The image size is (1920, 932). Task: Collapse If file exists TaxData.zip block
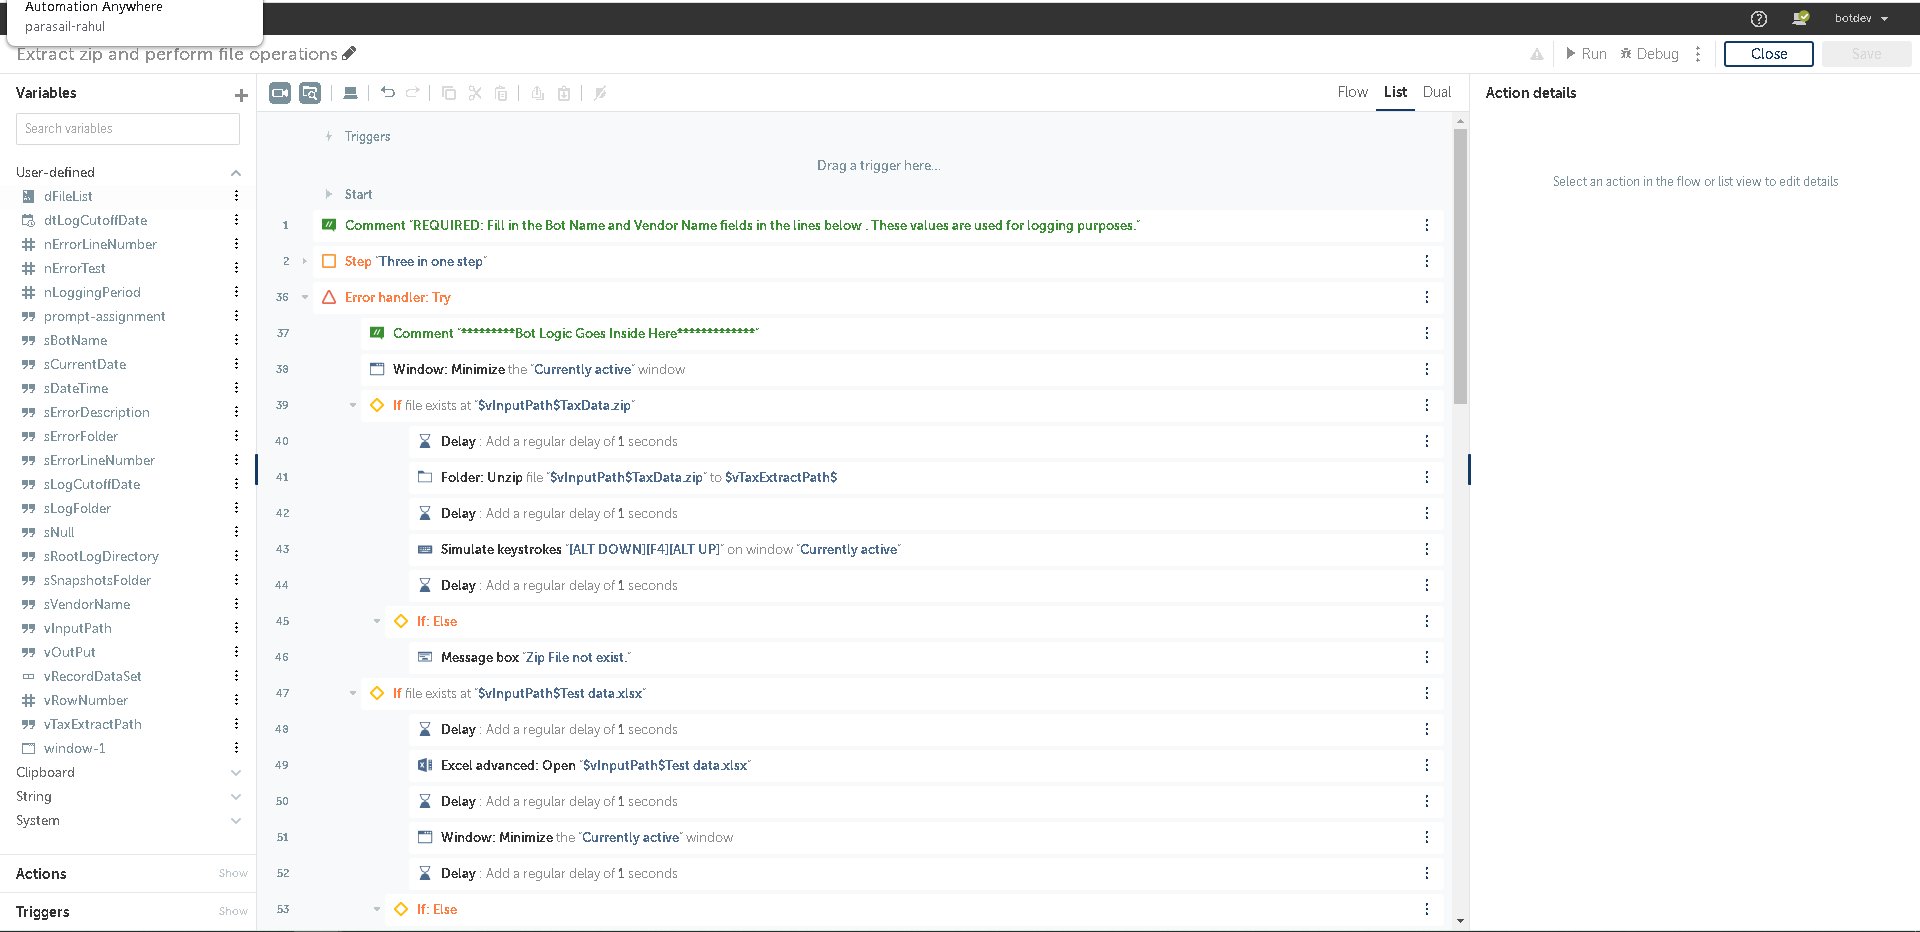coord(353,405)
